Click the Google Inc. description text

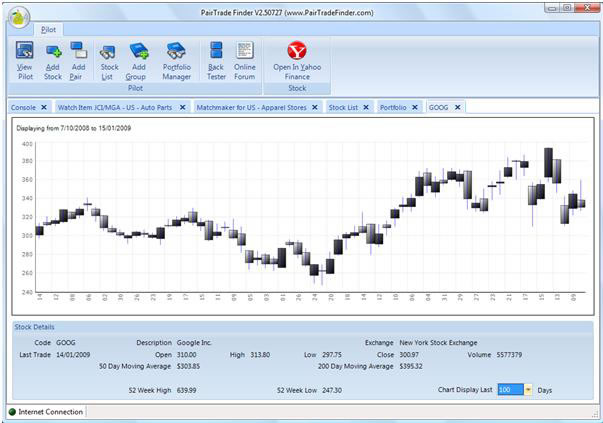(x=194, y=343)
